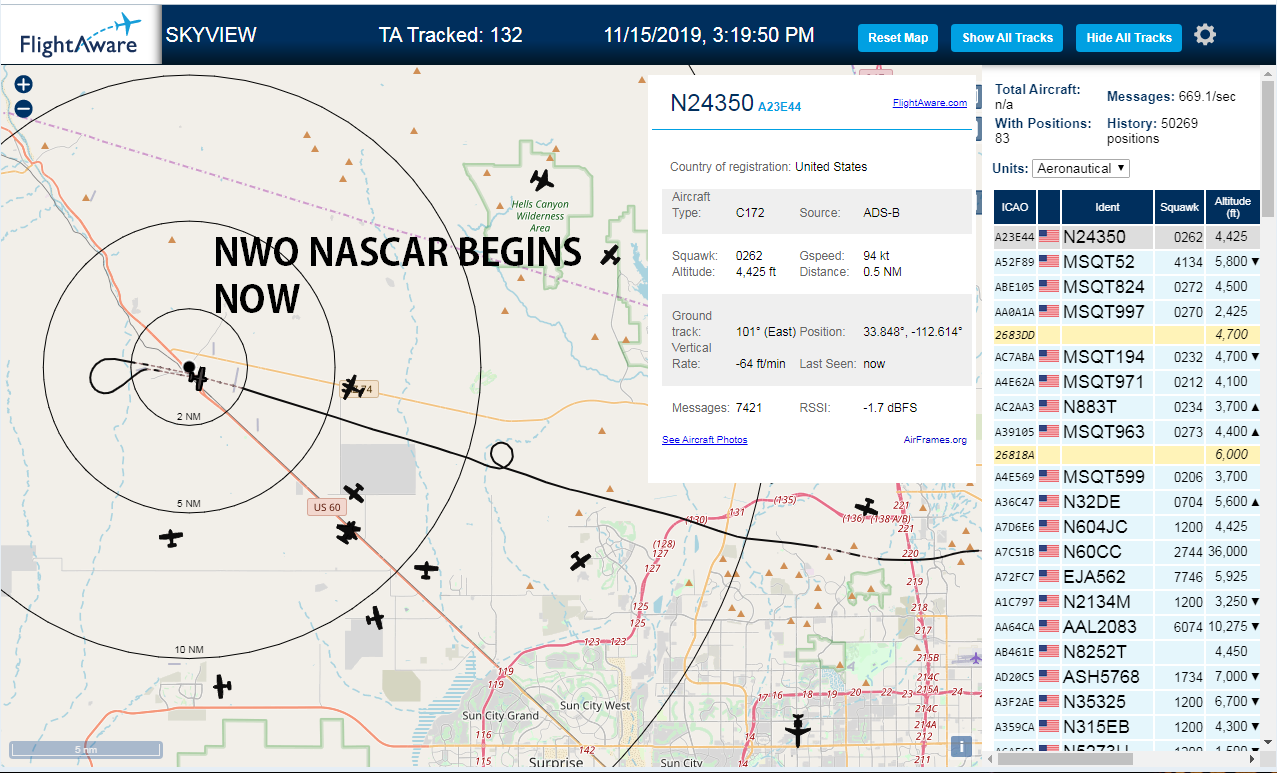Zoom out the map with minus button
The width and height of the screenshot is (1277, 773).
[x=24, y=109]
